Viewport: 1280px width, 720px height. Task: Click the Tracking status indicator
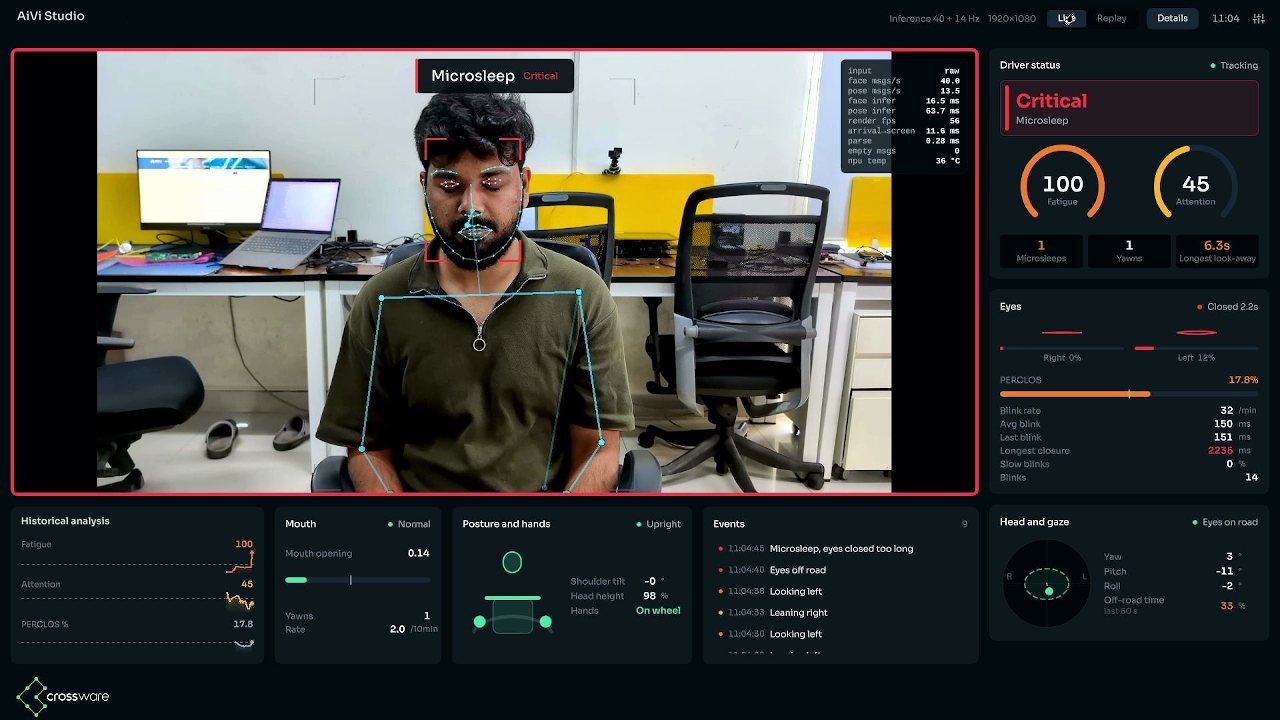pos(1234,66)
